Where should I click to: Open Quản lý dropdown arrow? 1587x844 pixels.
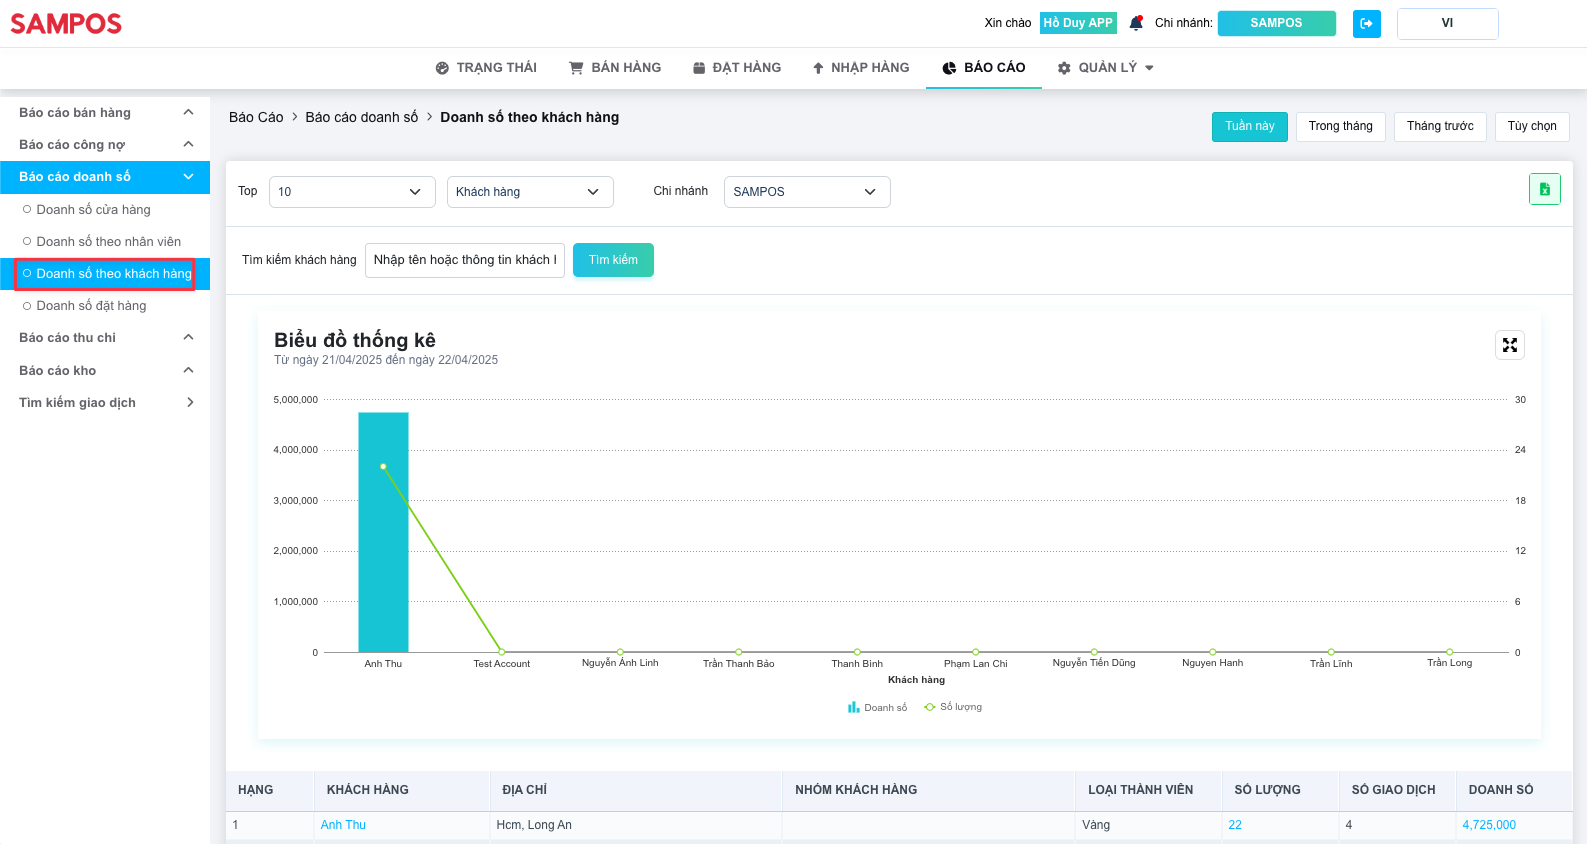click(x=1149, y=68)
